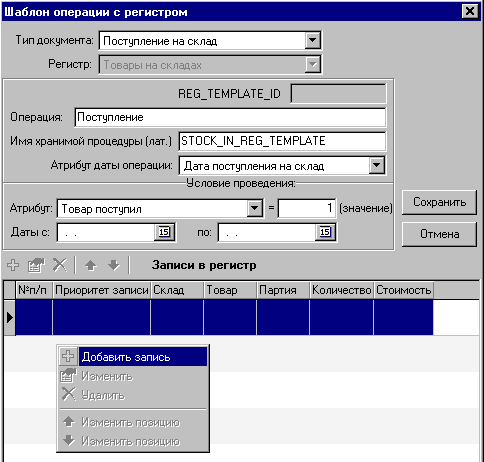The height and width of the screenshot is (462, 484).
Task: Click the 'Сохранить' button
Action: pyautogui.click(x=439, y=202)
